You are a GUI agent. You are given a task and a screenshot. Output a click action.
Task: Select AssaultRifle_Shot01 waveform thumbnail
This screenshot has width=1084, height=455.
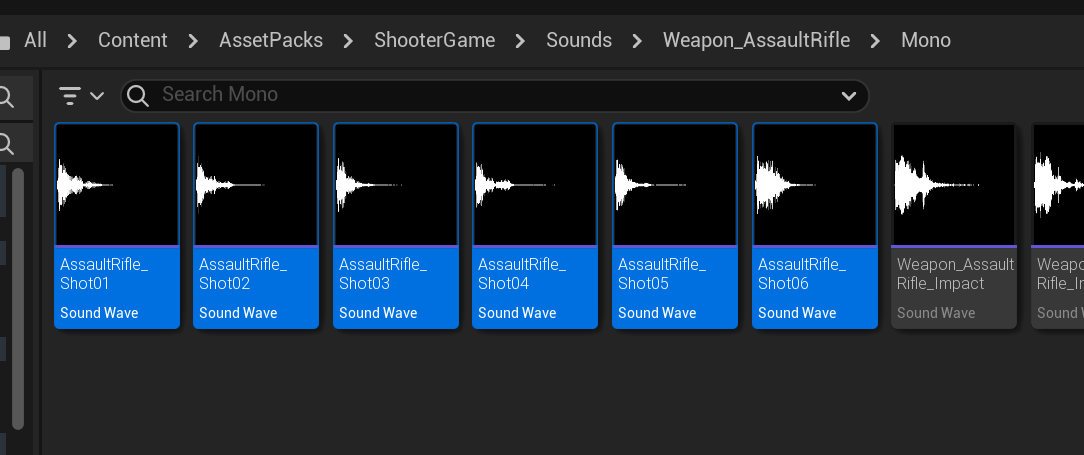117,185
